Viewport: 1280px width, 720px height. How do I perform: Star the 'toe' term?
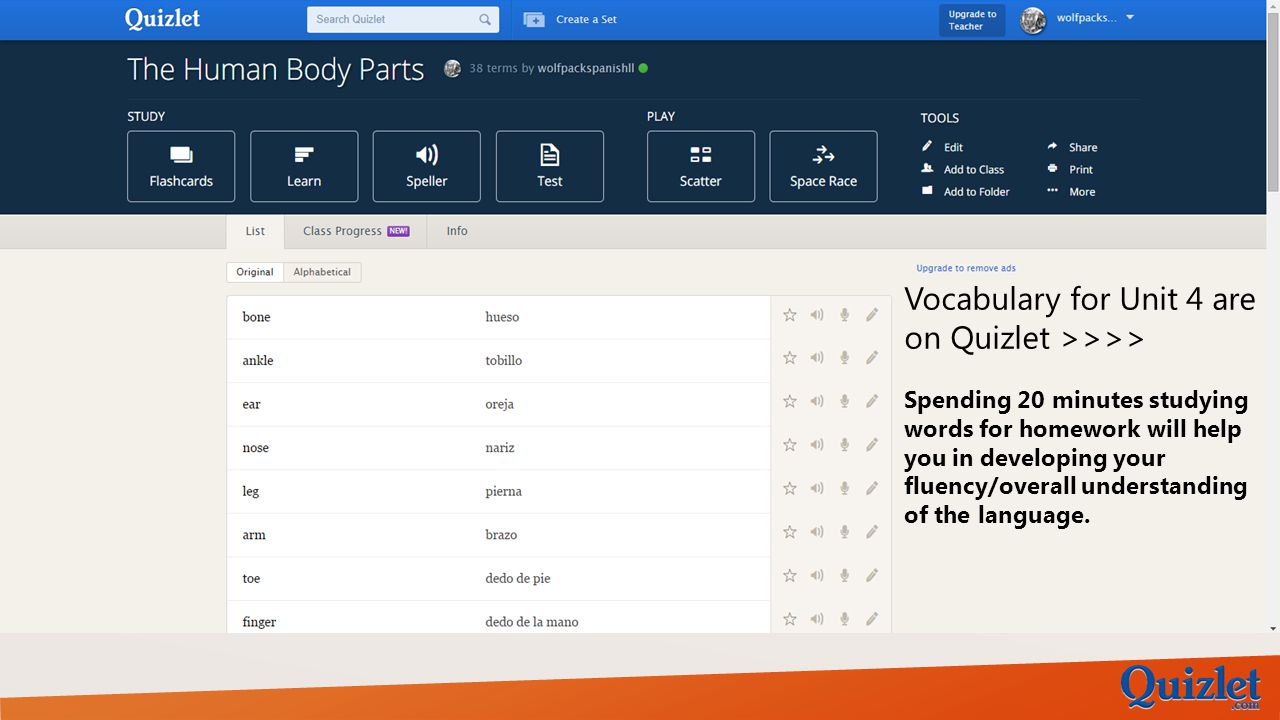[x=789, y=576]
